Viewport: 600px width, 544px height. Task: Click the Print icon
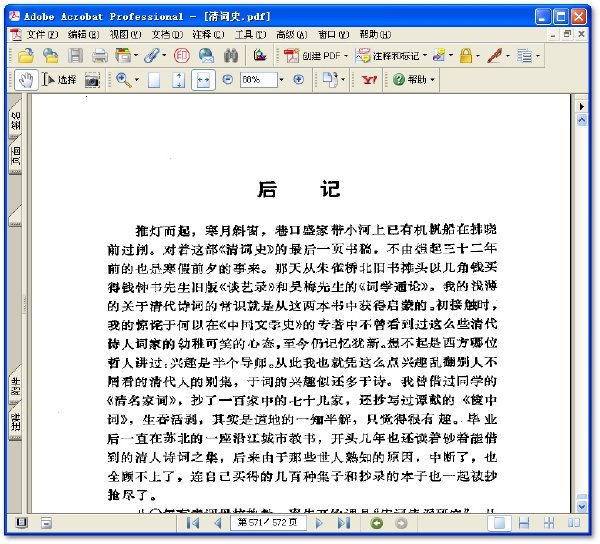[x=100, y=56]
